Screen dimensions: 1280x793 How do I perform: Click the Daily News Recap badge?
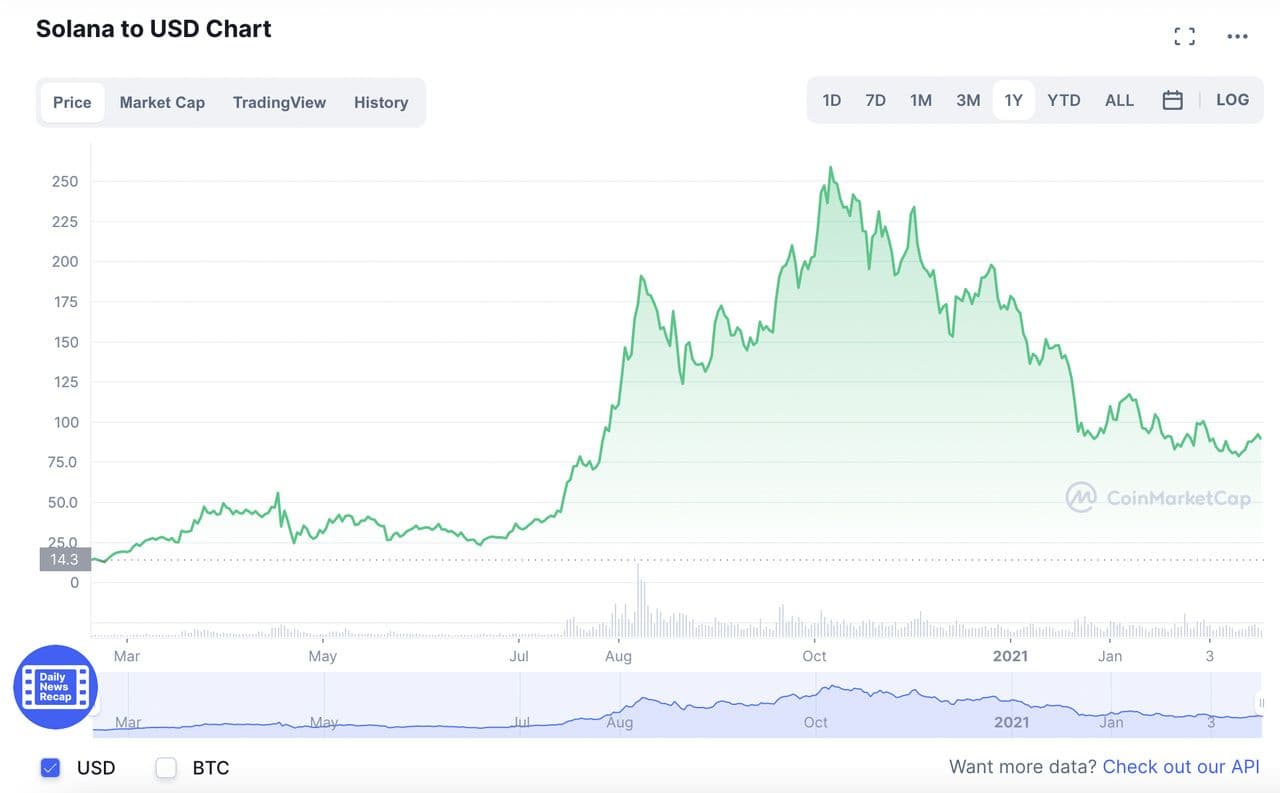(55, 687)
